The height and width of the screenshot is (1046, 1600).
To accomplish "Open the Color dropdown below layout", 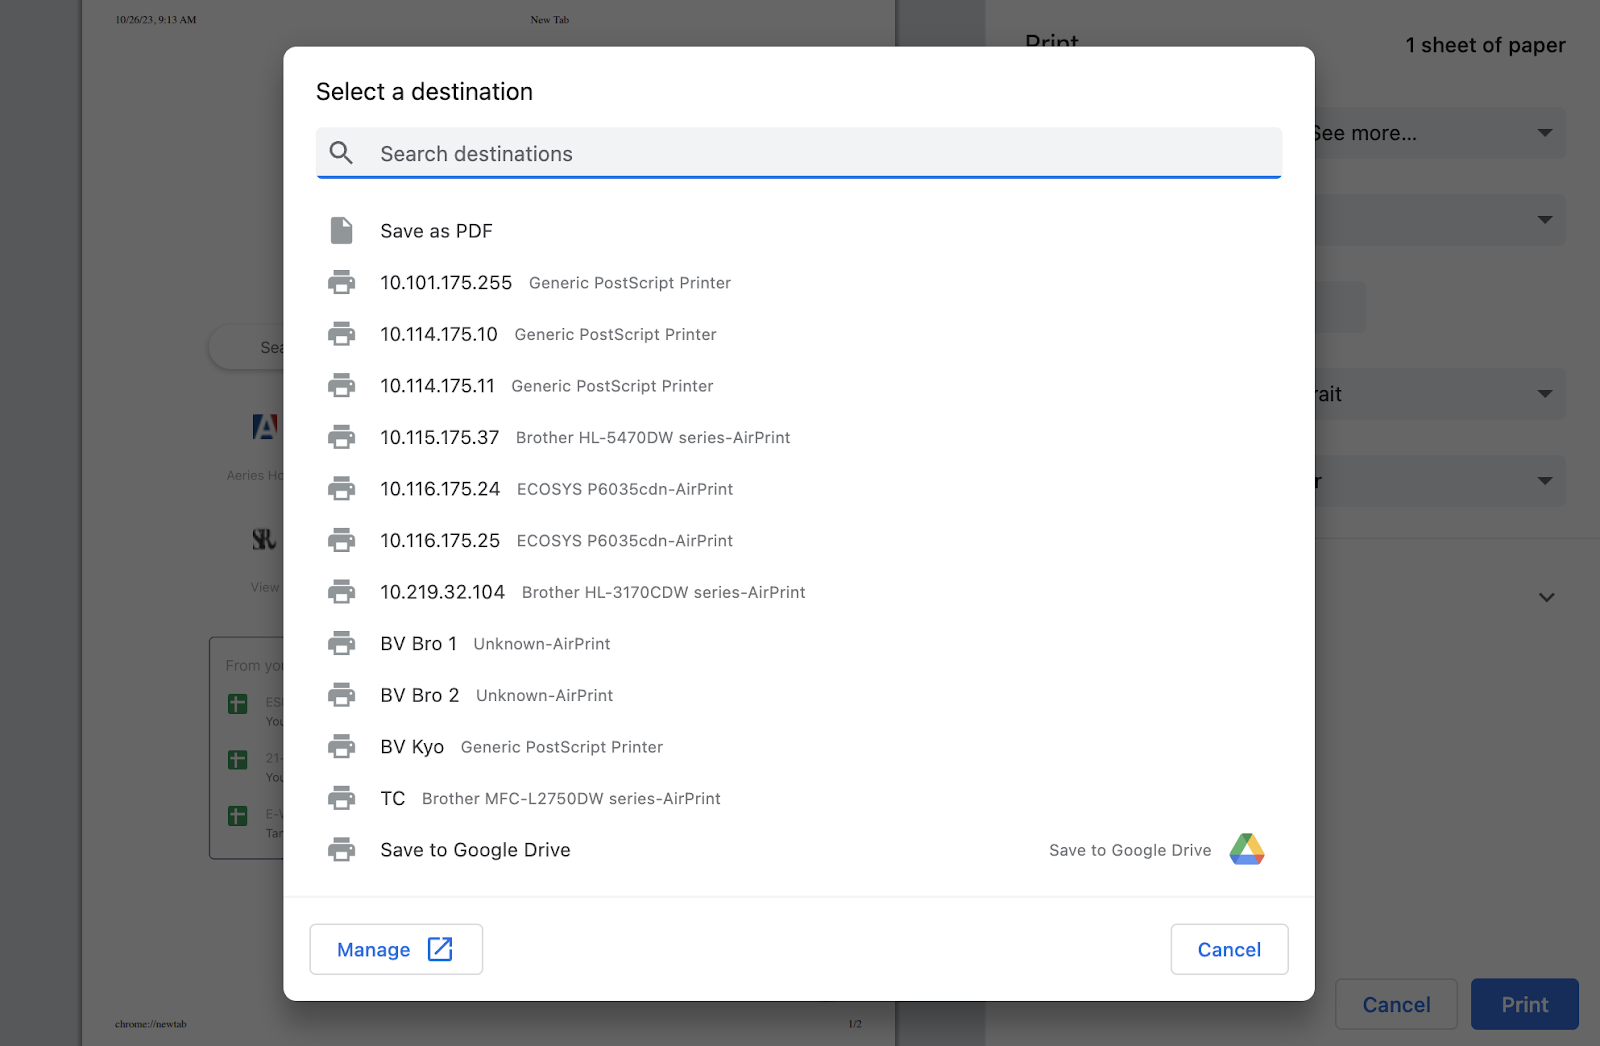I will coord(1440,481).
